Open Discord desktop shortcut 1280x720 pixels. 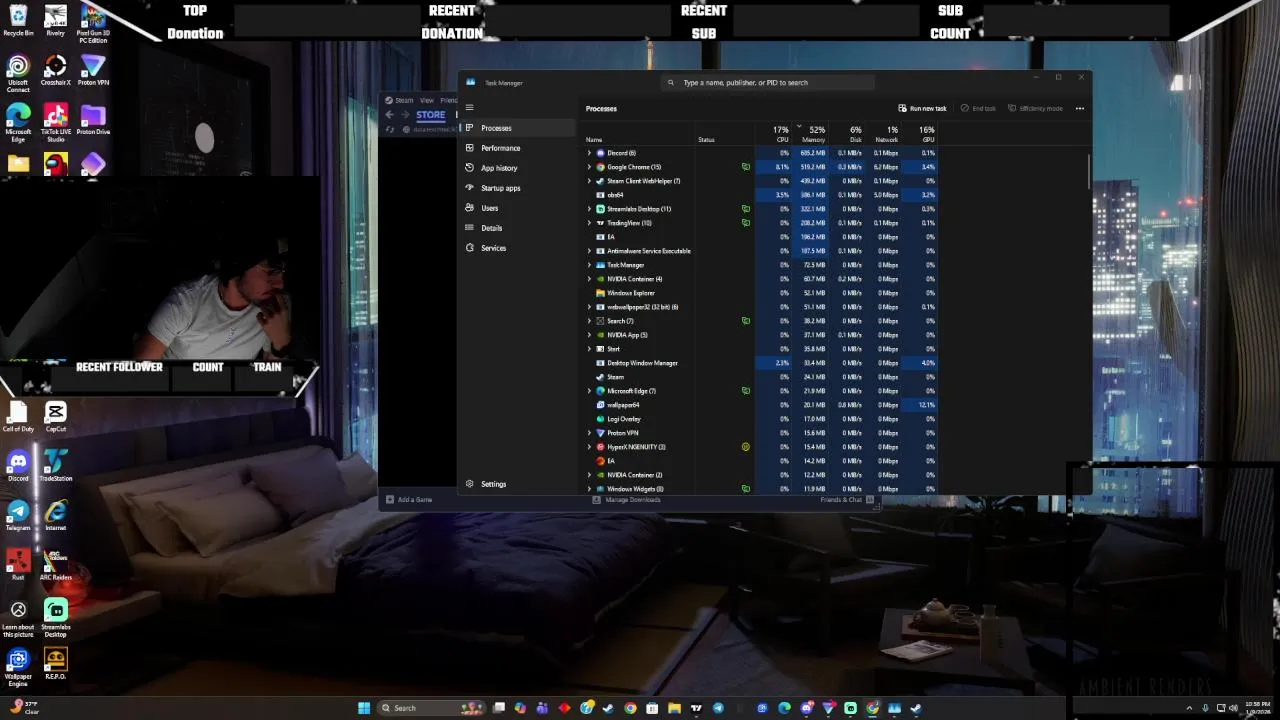tap(18, 466)
